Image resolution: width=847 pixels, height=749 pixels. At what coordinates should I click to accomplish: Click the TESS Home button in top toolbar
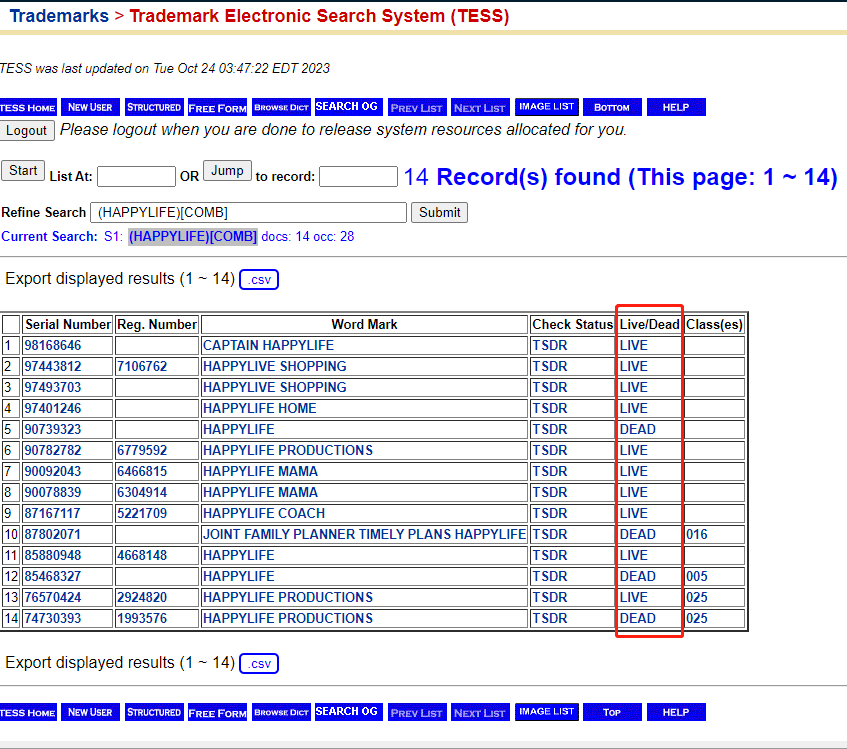tap(27, 107)
